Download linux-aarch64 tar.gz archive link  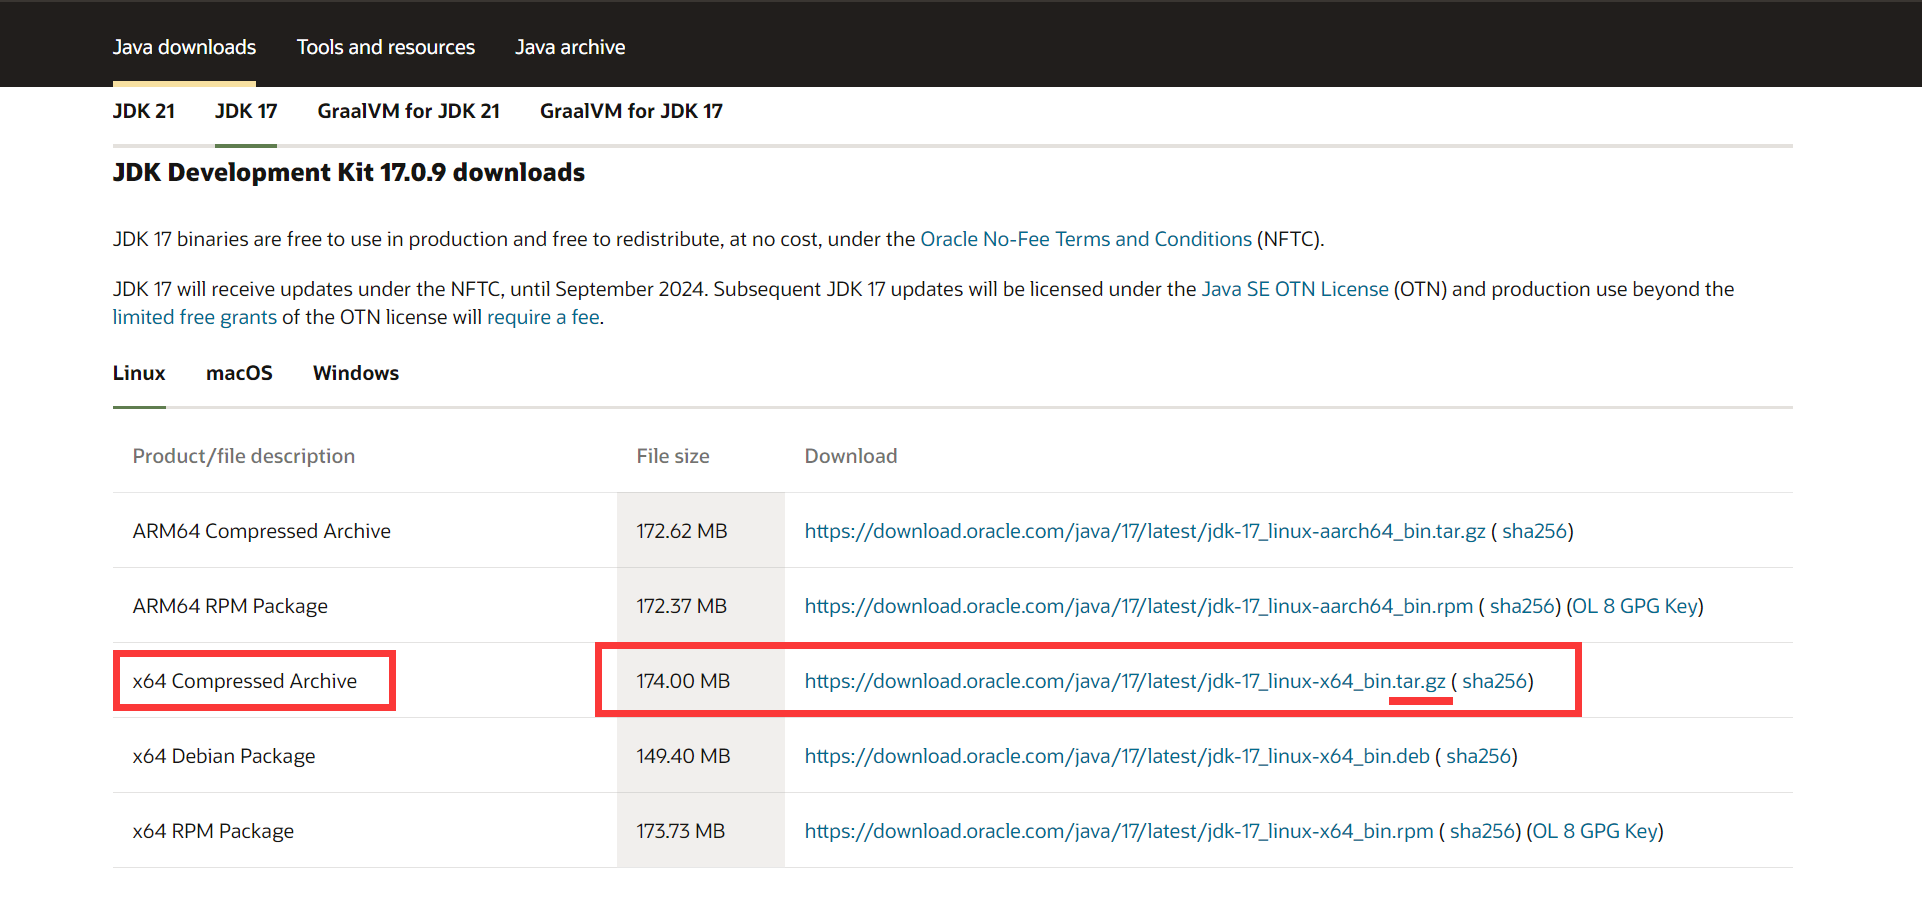(1145, 531)
